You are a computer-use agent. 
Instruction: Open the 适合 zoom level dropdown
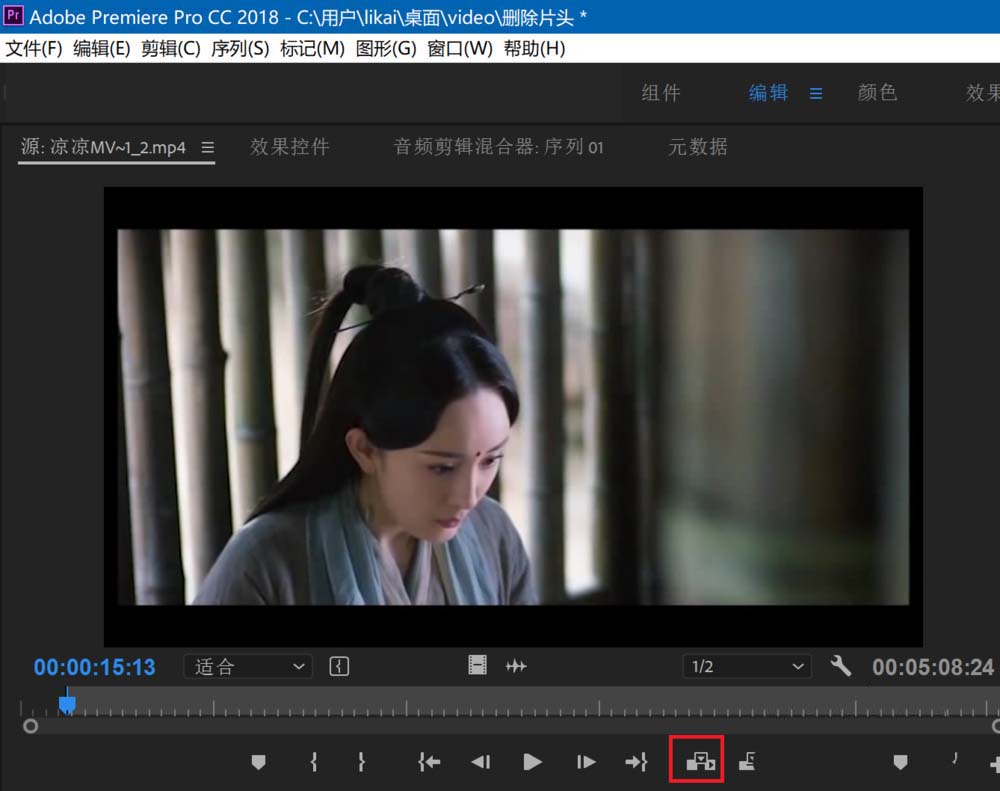pos(248,667)
